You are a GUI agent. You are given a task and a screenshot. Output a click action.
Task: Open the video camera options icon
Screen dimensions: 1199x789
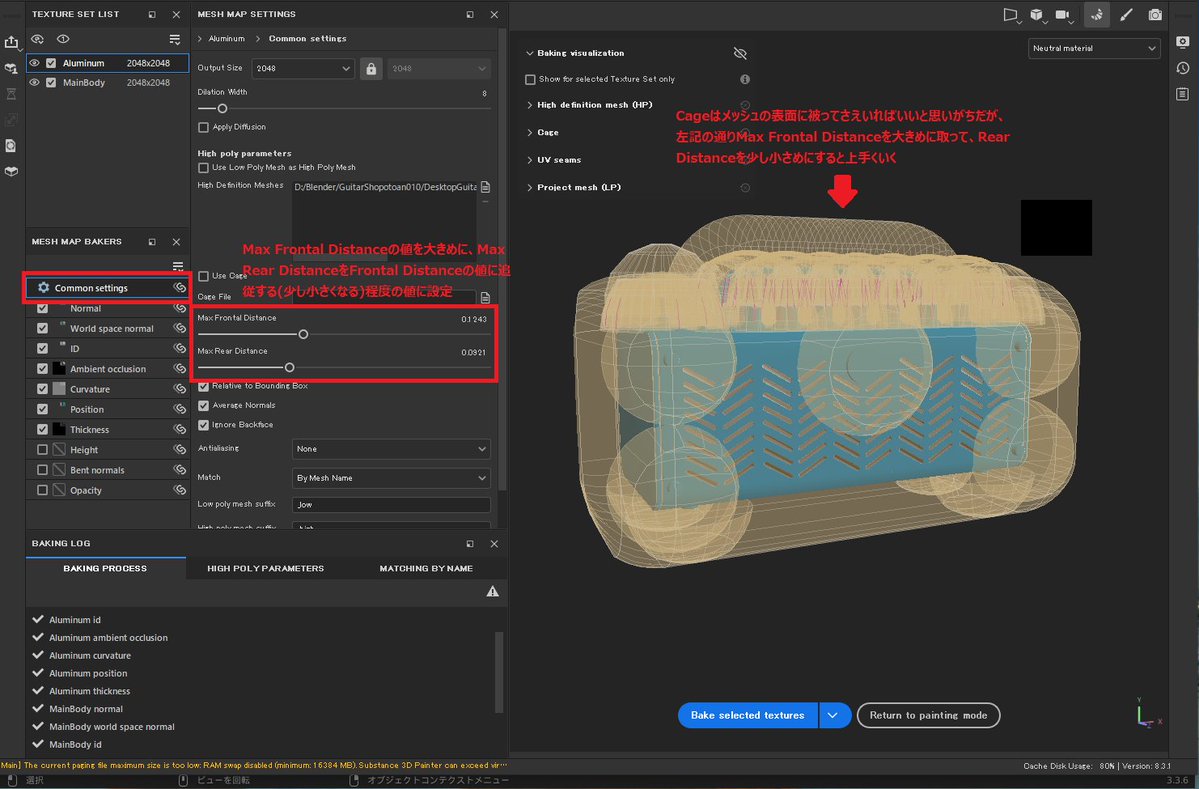coord(1064,15)
